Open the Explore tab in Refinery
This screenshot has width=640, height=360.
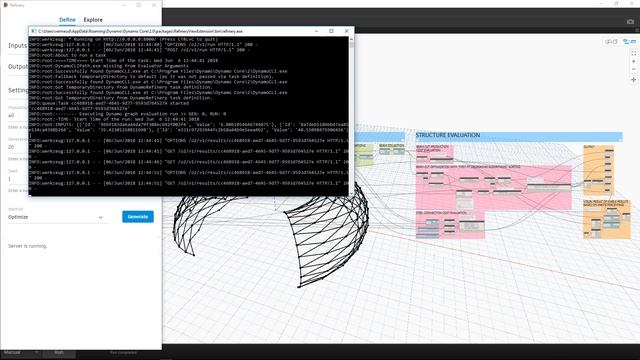[x=93, y=20]
